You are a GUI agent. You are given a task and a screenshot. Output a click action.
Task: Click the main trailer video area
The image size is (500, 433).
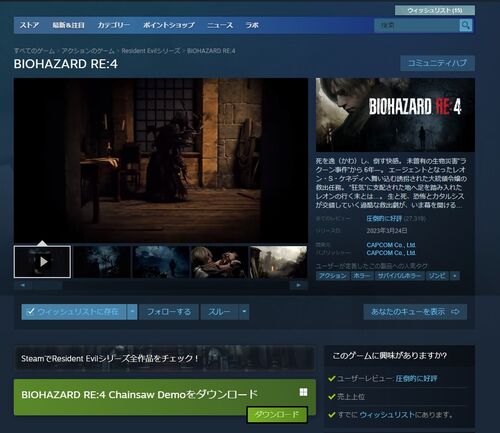coord(161,160)
